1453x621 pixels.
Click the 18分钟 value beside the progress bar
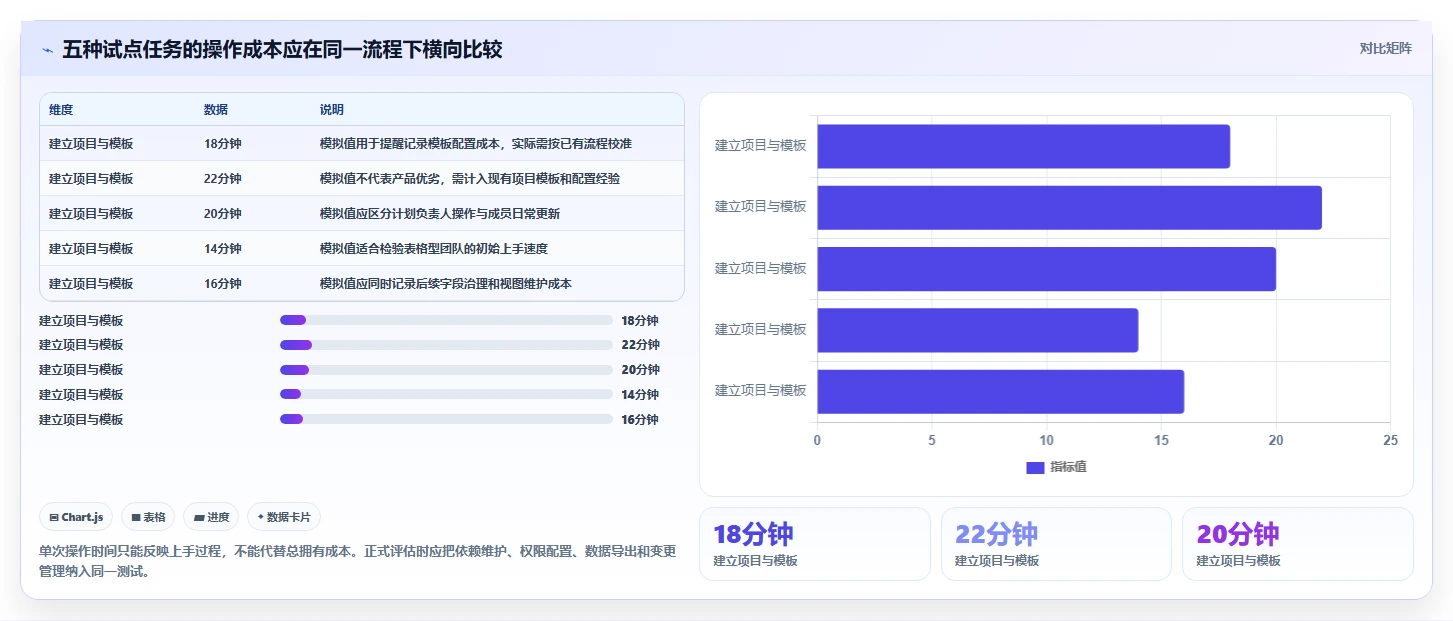(x=640, y=321)
